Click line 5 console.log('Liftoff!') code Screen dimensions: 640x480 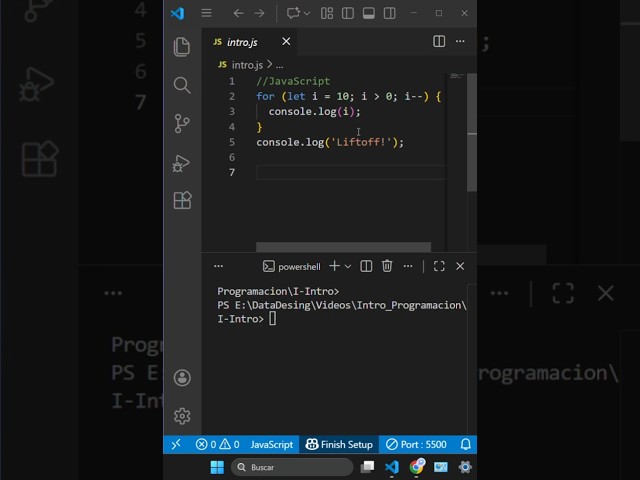tap(330, 142)
